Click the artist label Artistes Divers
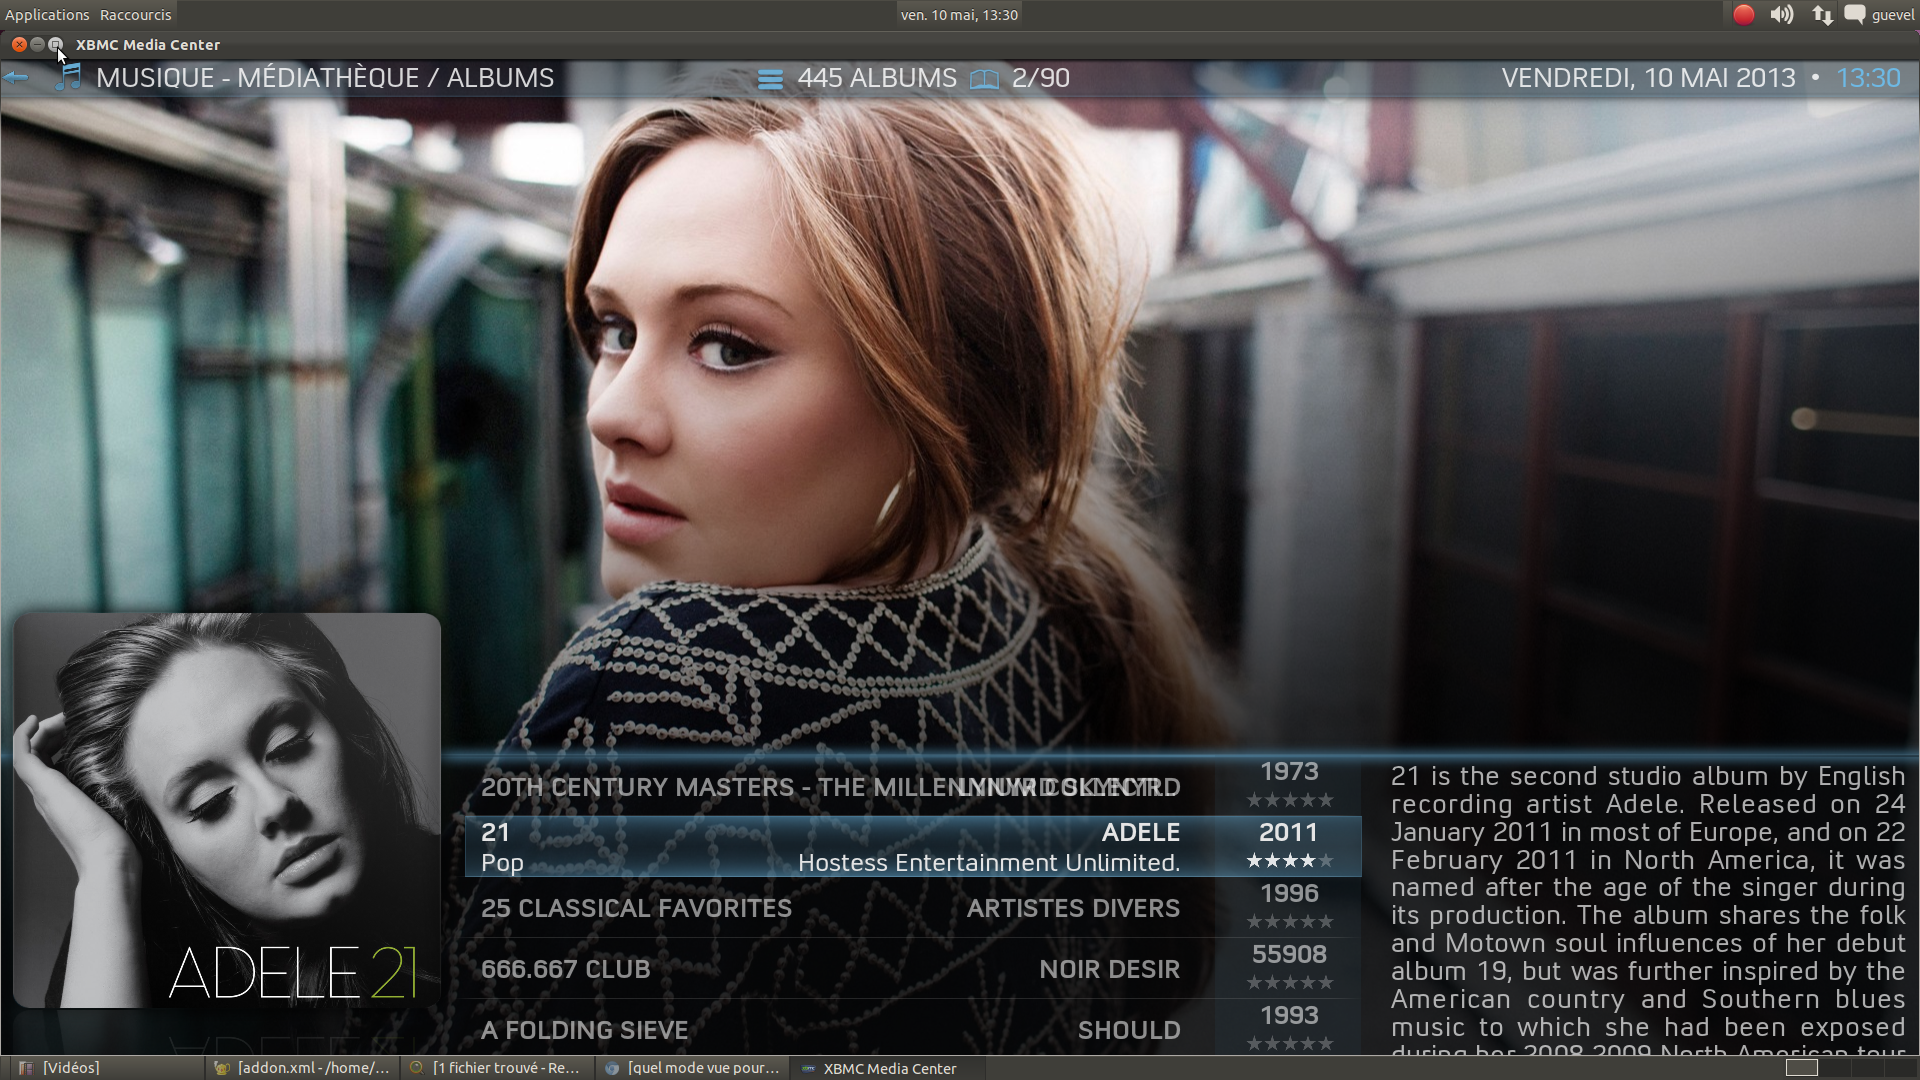Image resolution: width=1920 pixels, height=1080 pixels. pos(1073,908)
